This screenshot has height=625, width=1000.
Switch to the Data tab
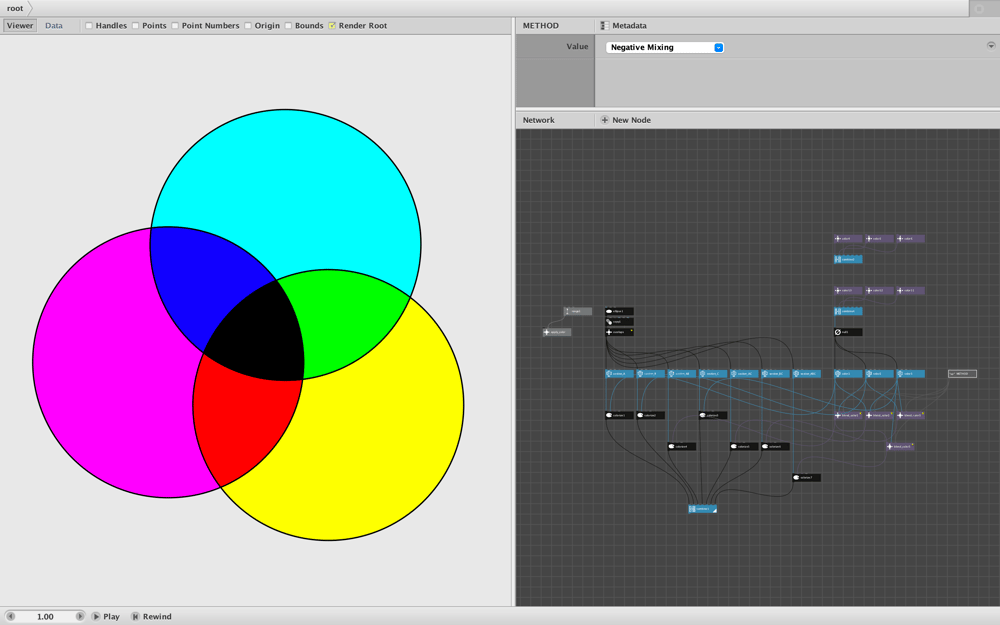point(54,26)
